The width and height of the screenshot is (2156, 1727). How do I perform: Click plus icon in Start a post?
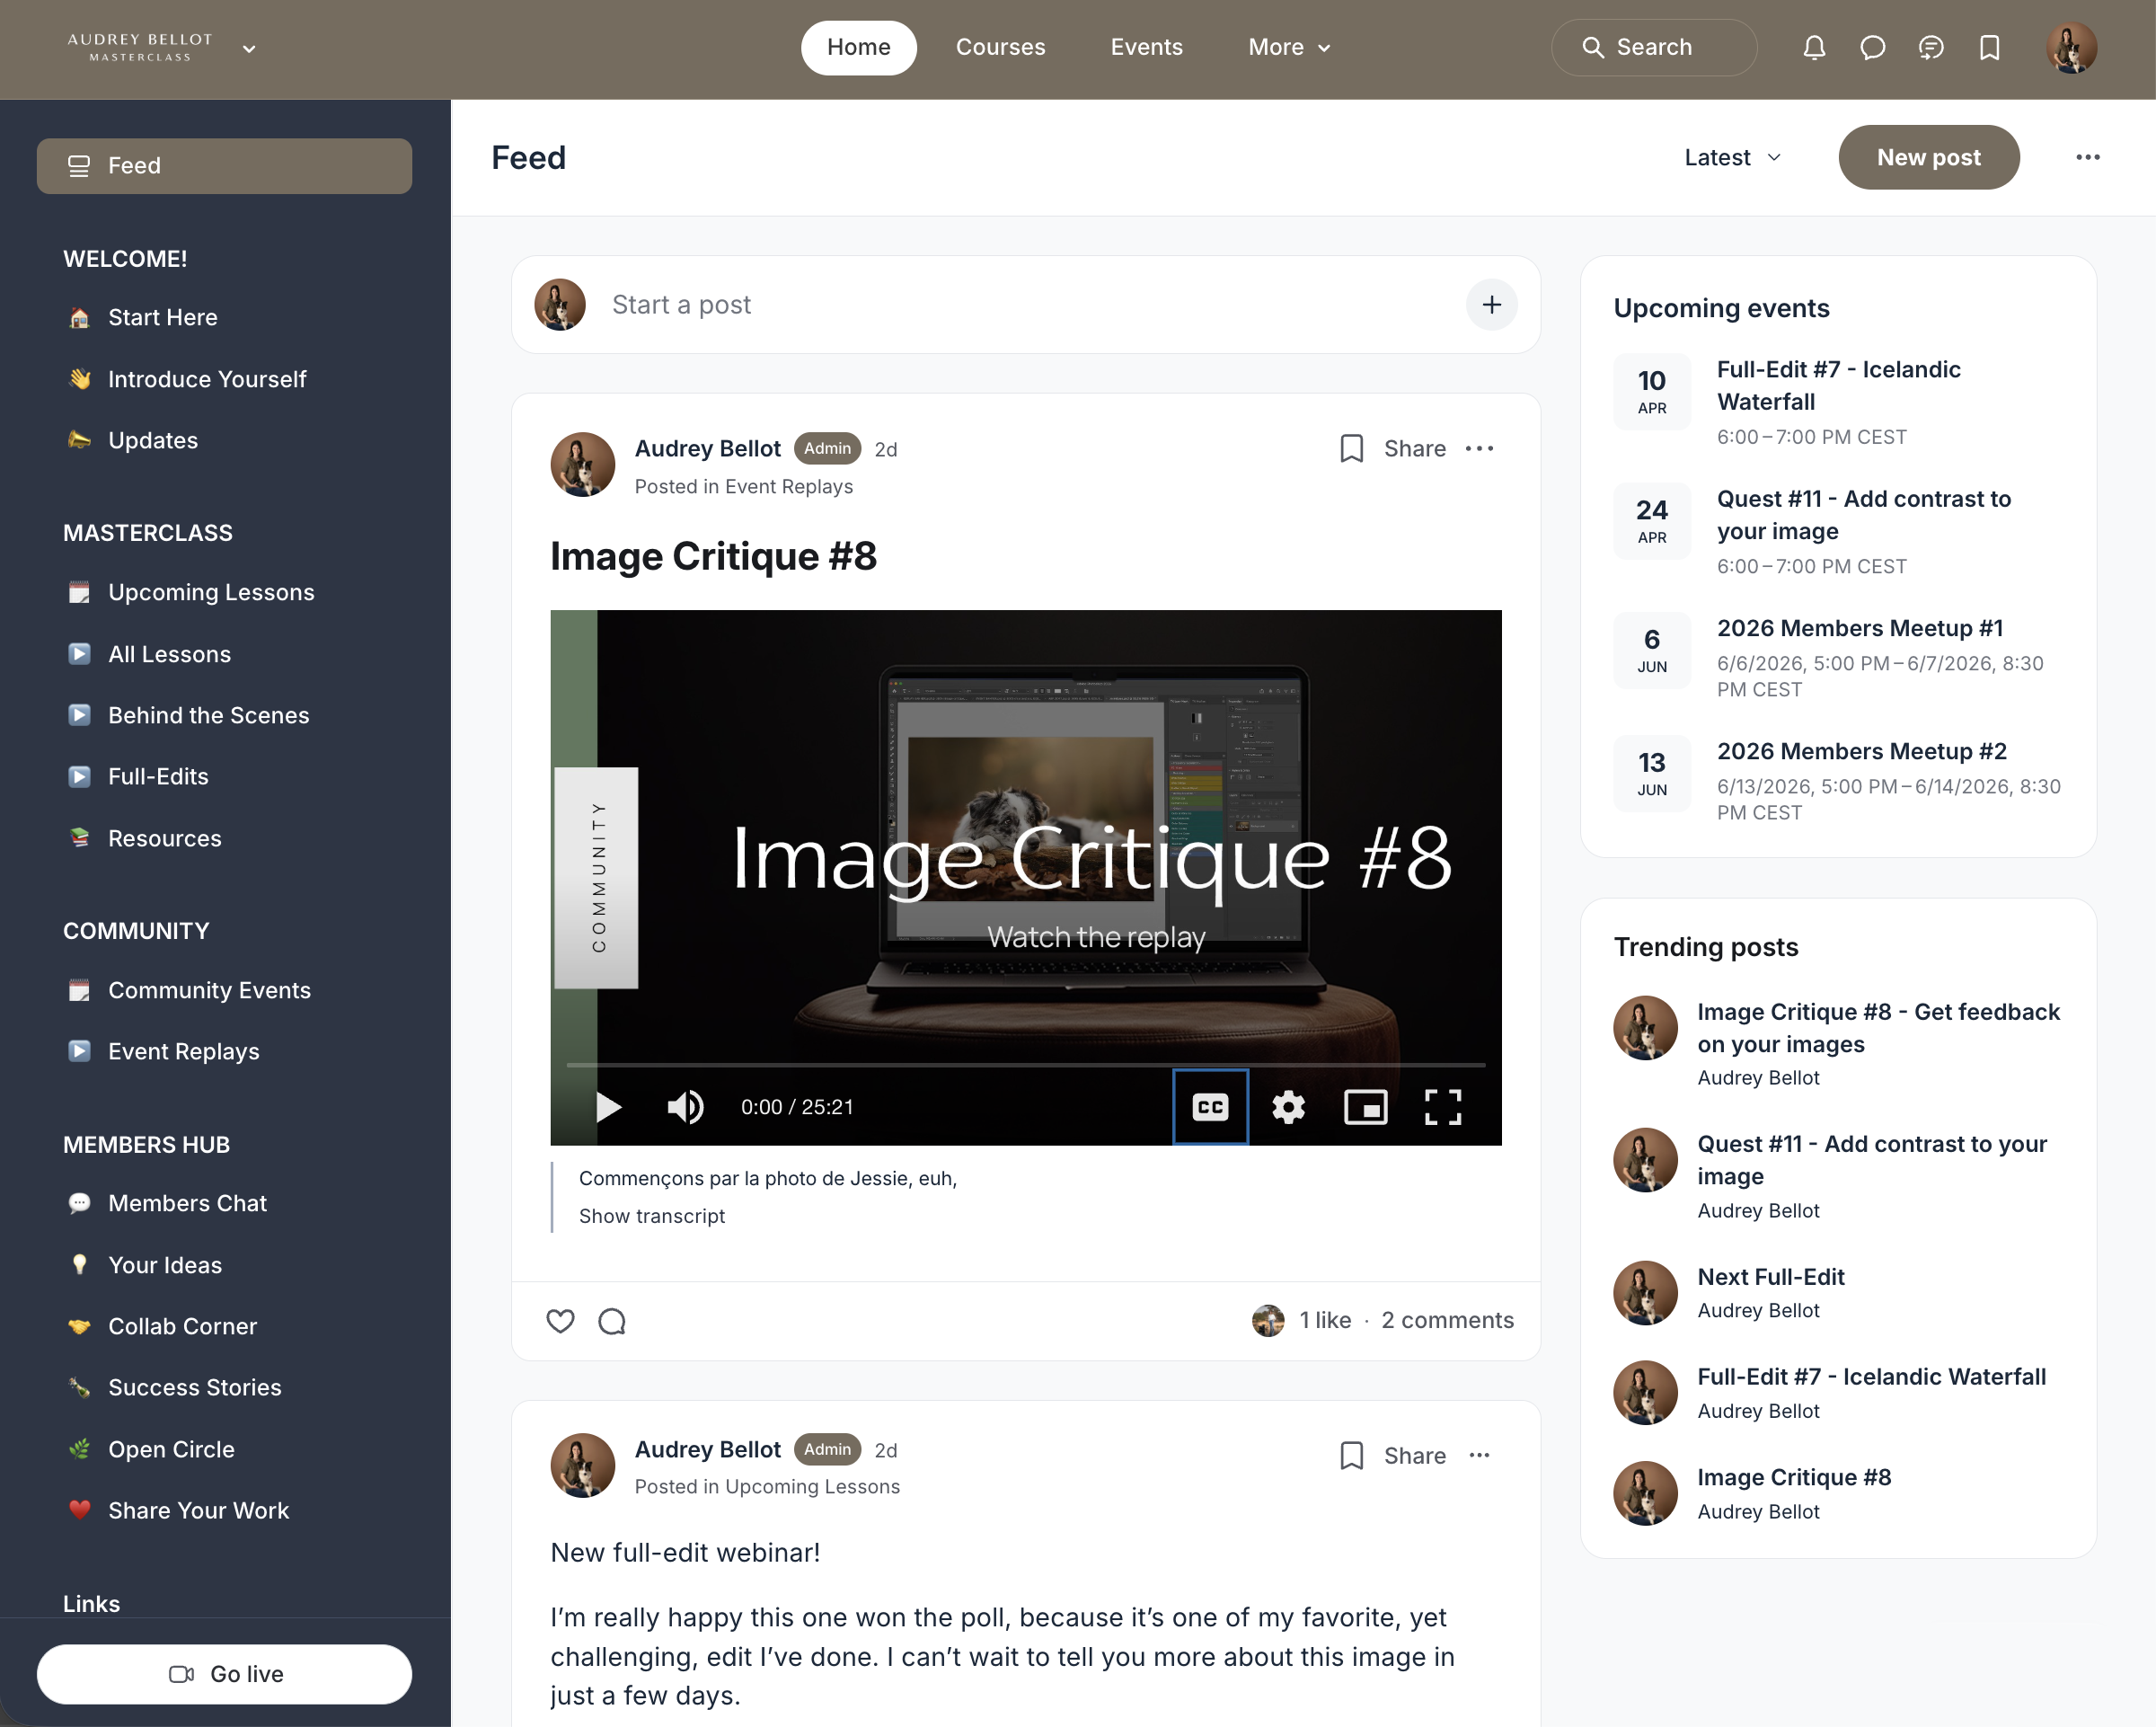click(x=1491, y=305)
